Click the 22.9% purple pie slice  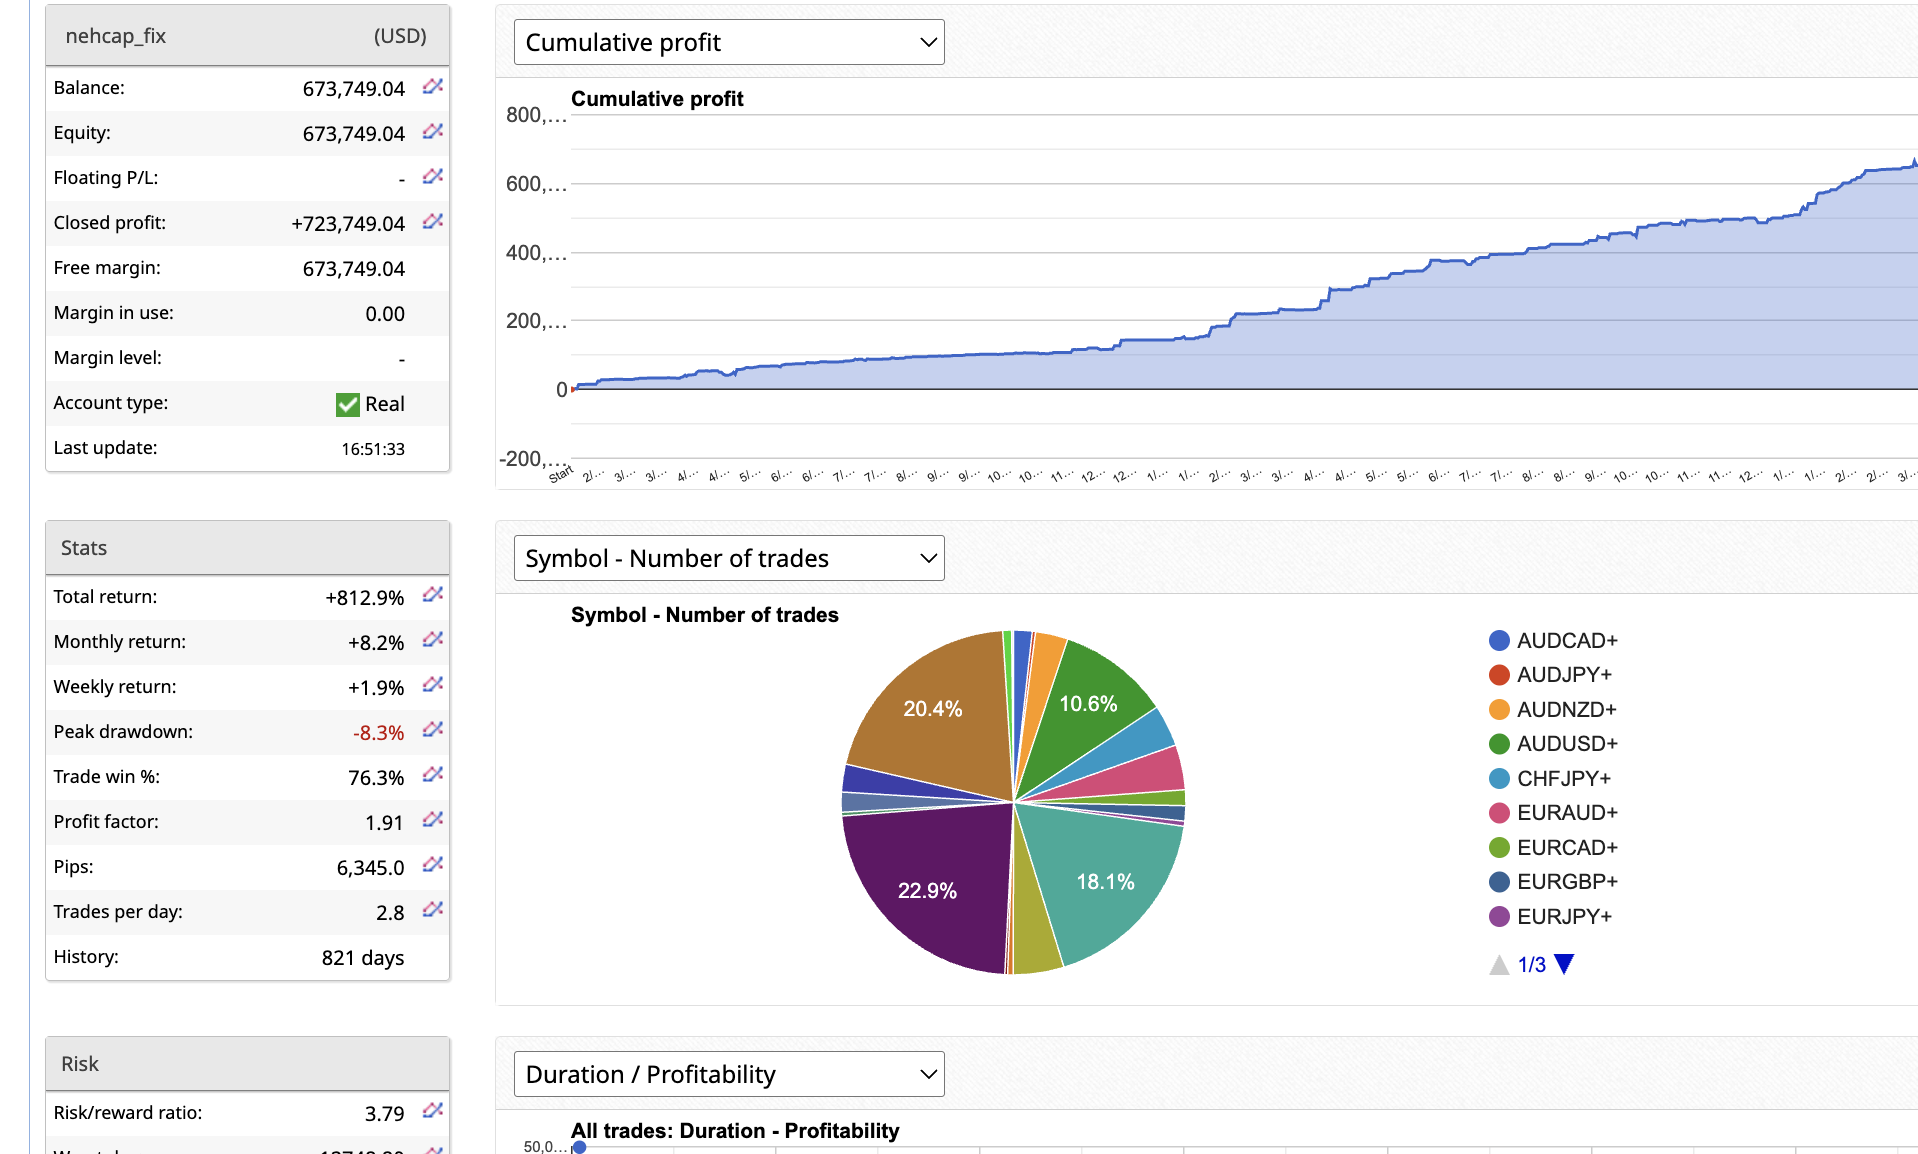coord(926,890)
